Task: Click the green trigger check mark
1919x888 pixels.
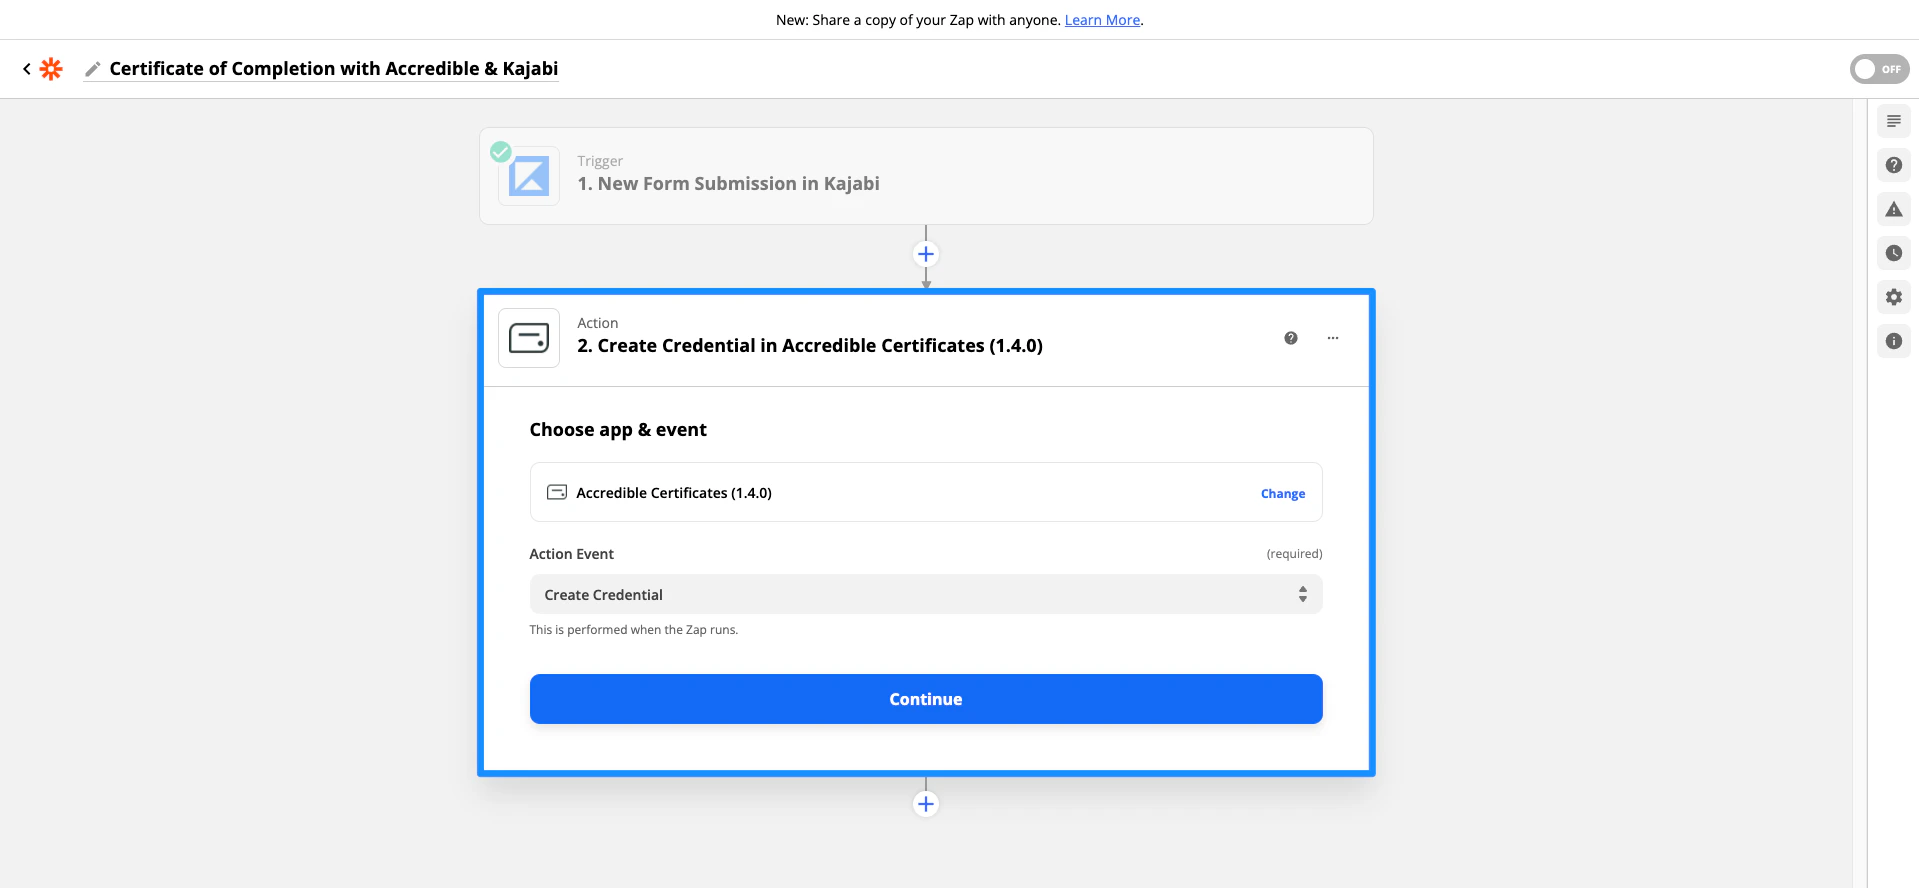Action: (x=501, y=152)
